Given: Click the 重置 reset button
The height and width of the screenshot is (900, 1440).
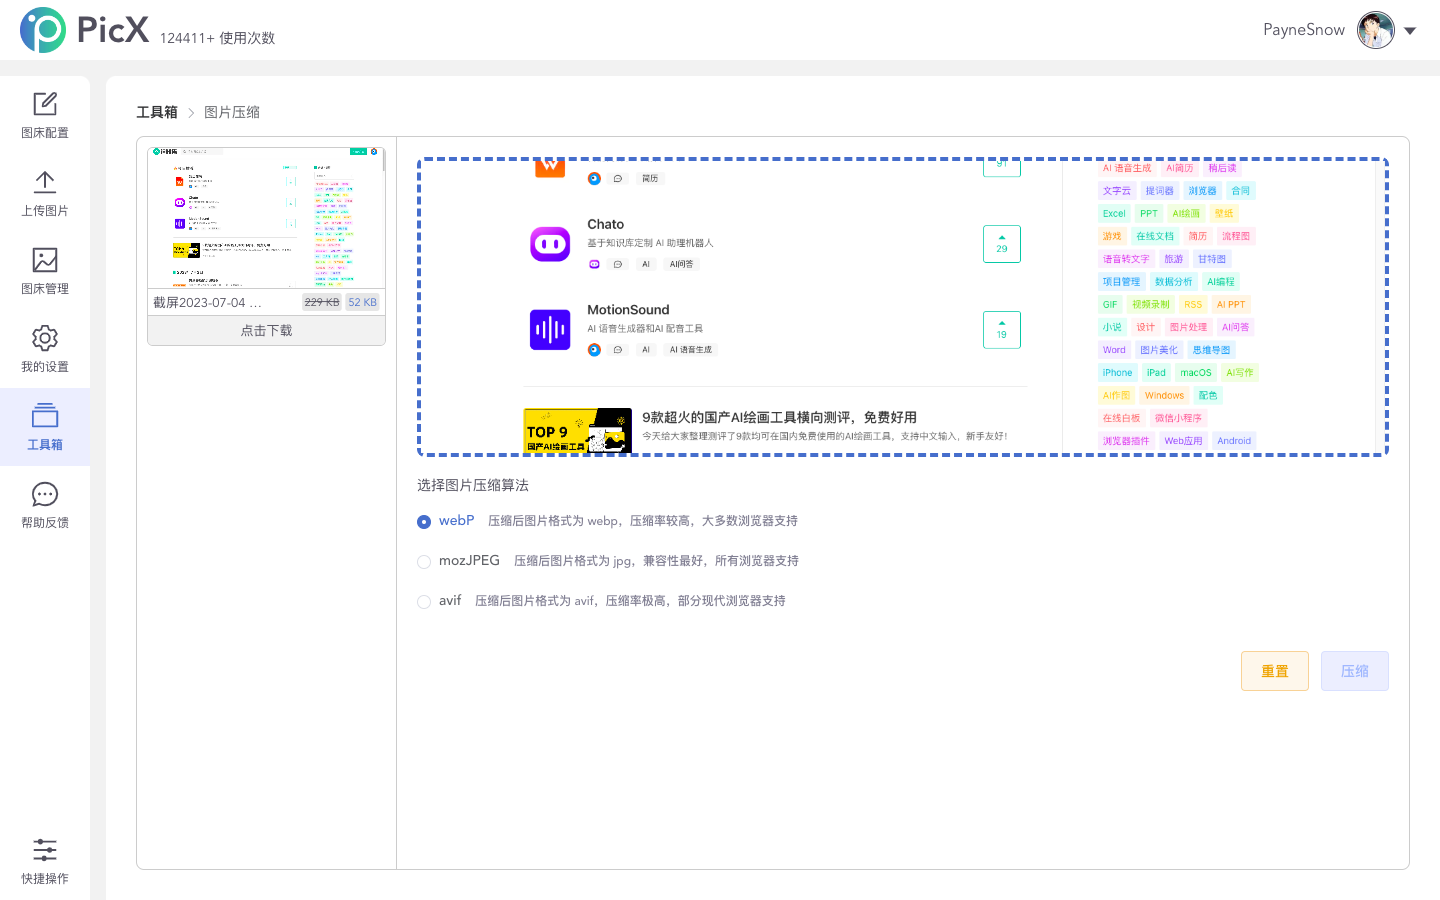Looking at the screenshot, I should point(1275,670).
